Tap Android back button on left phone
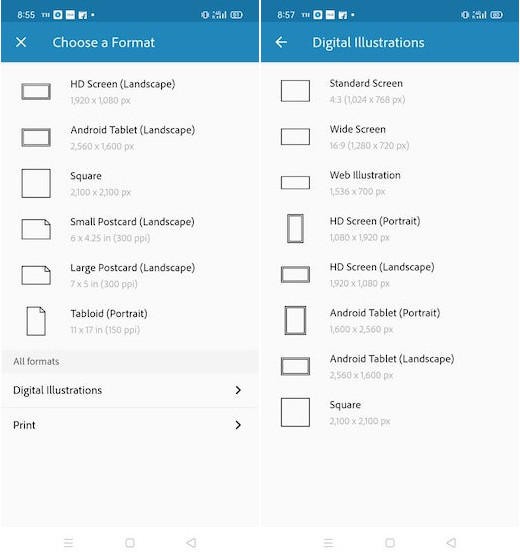Screen dimensions: 520x560 191,543
